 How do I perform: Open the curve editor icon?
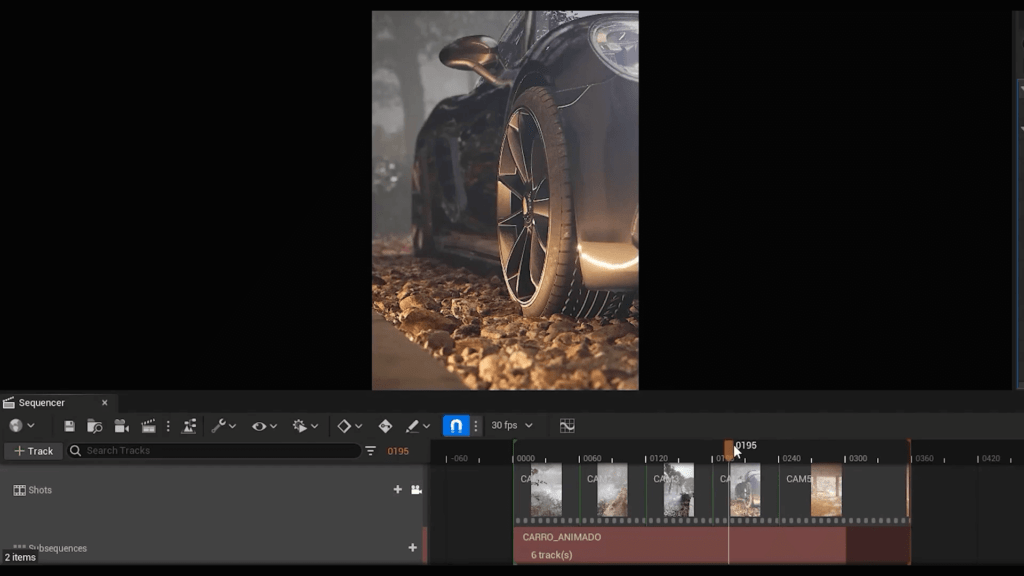(x=567, y=426)
